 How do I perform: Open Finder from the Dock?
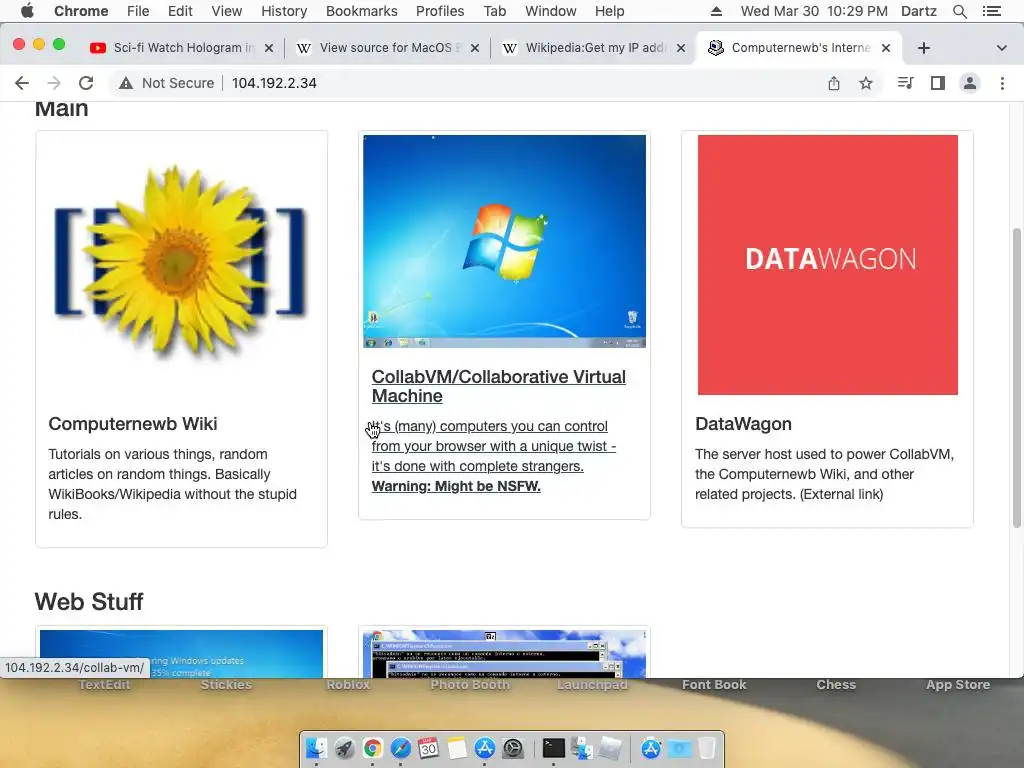pyautogui.click(x=317, y=748)
